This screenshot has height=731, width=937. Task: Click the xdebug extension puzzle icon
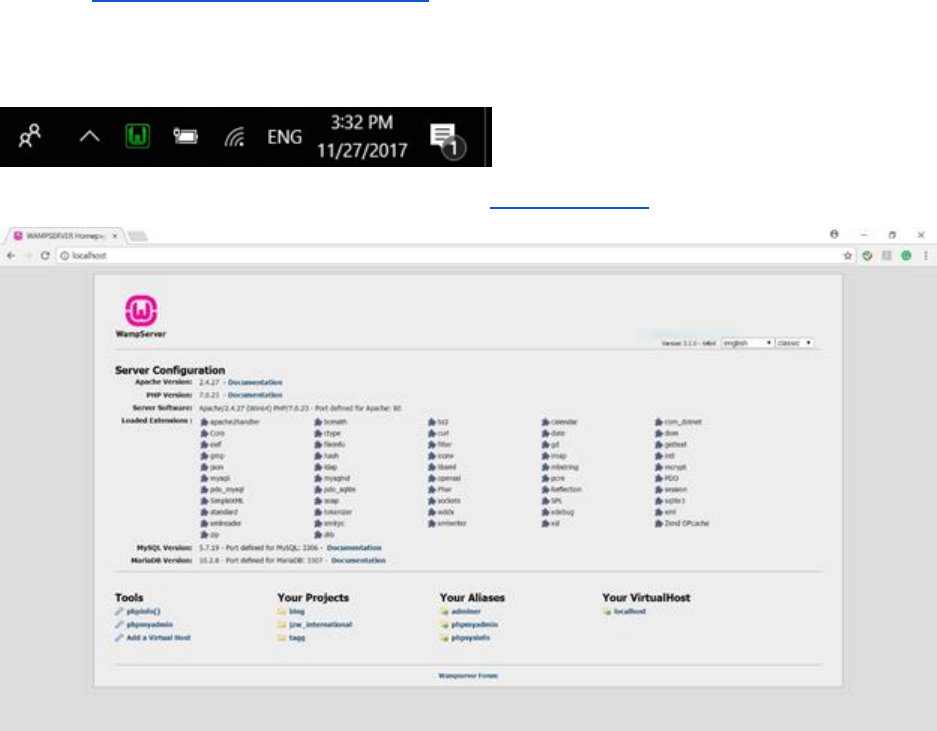pyautogui.click(x=545, y=512)
